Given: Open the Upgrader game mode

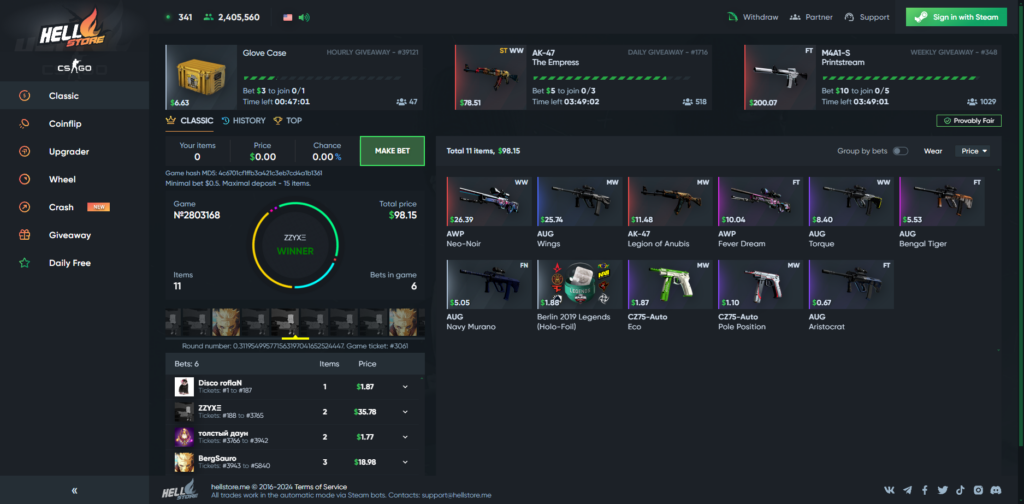Looking at the screenshot, I should click(74, 151).
